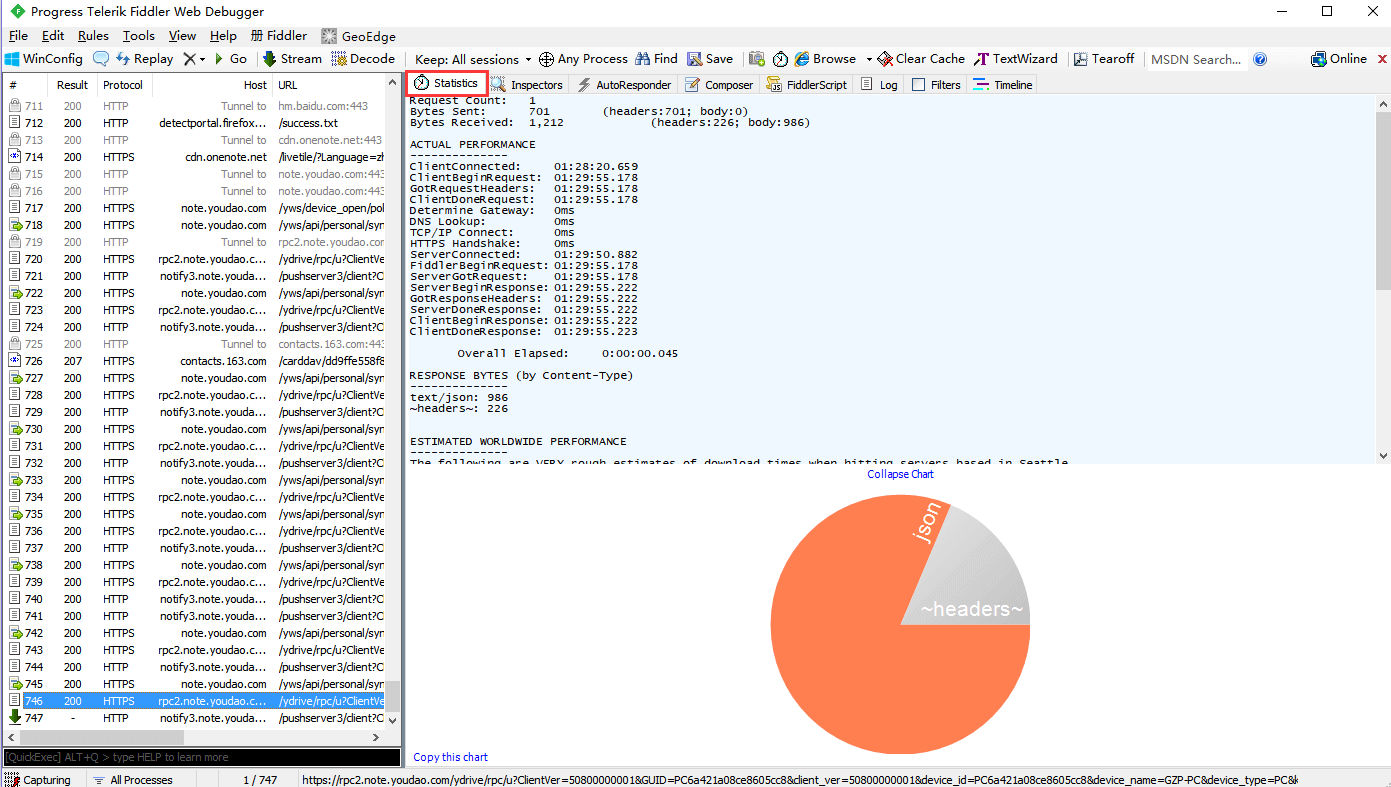This screenshot has height=787, width=1391.
Task: Open the View menu
Action: (183, 36)
